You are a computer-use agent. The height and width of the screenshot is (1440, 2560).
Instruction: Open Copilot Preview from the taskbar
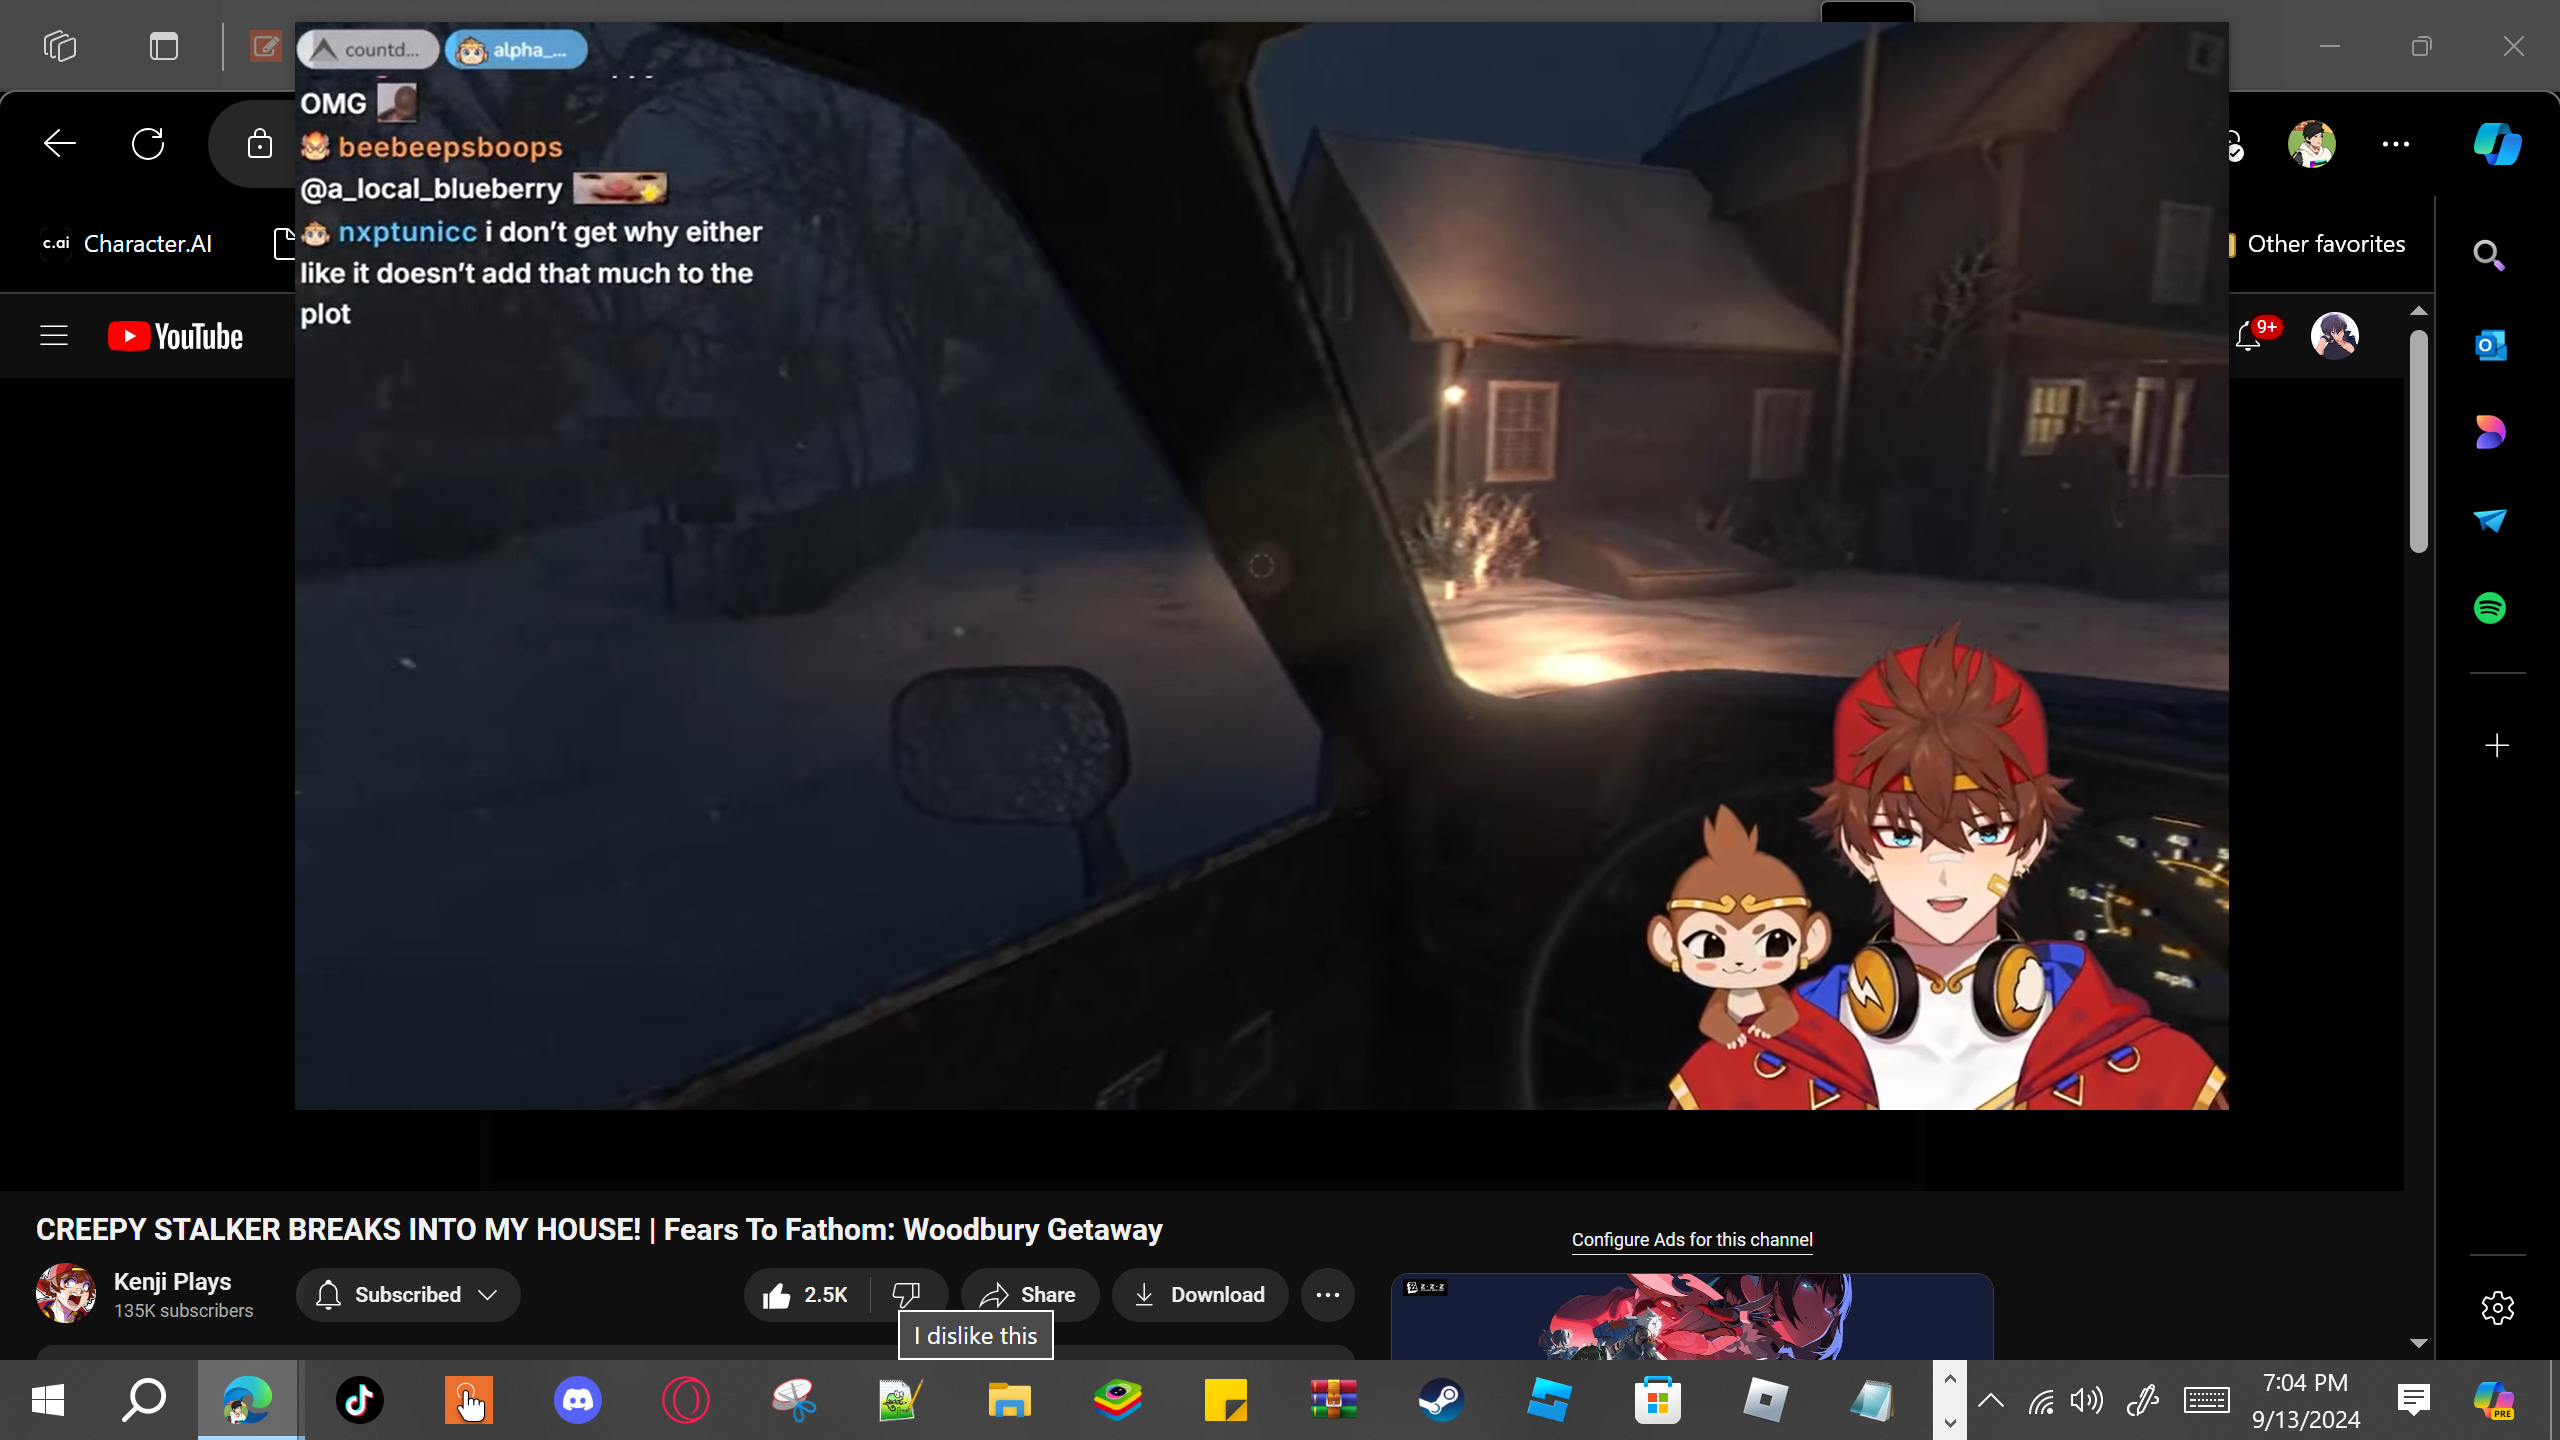(x=2493, y=1400)
